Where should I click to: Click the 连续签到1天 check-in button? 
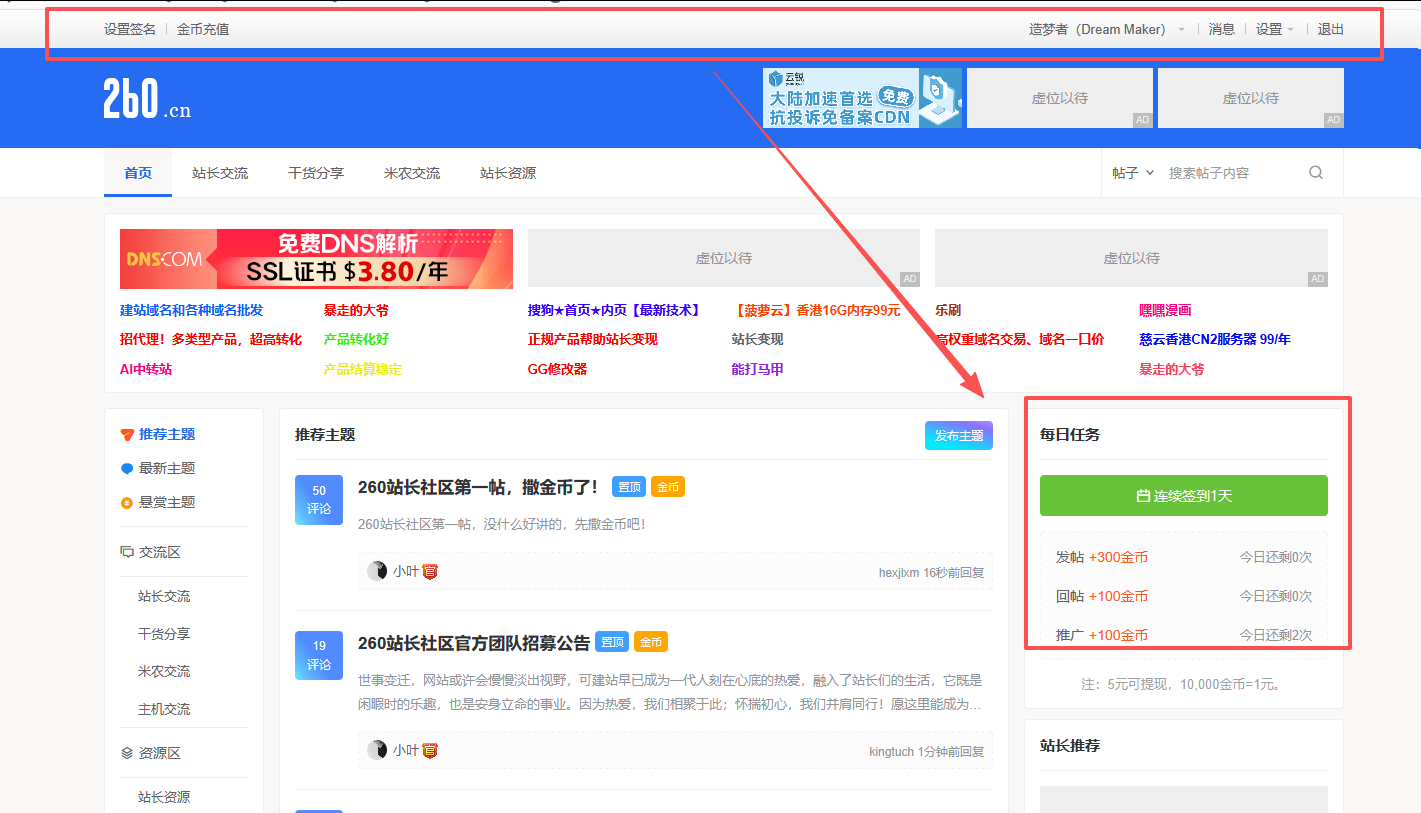click(1184, 496)
